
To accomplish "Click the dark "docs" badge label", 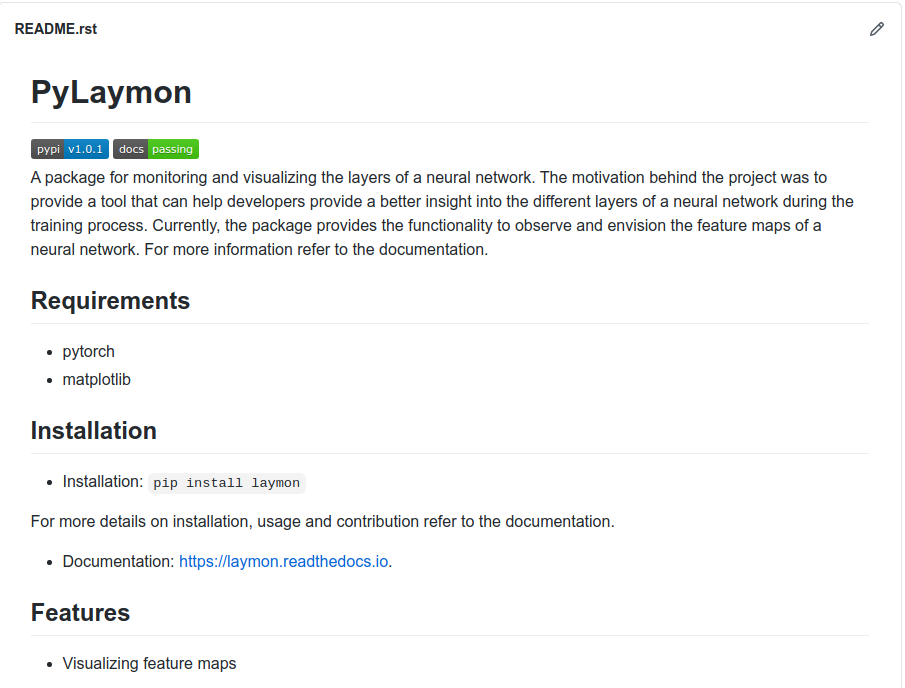I will click(x=131, y=149).
